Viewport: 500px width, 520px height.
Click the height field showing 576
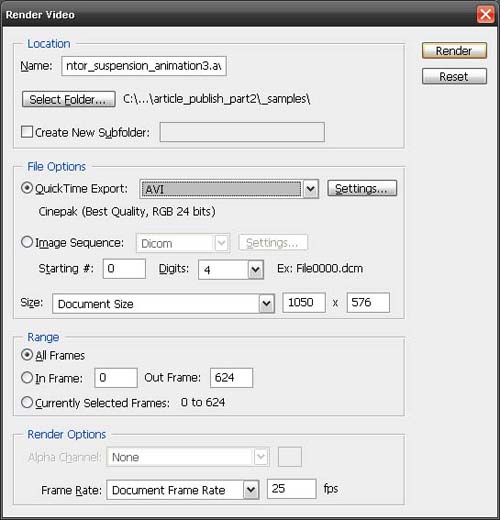[x=368, y=303]
